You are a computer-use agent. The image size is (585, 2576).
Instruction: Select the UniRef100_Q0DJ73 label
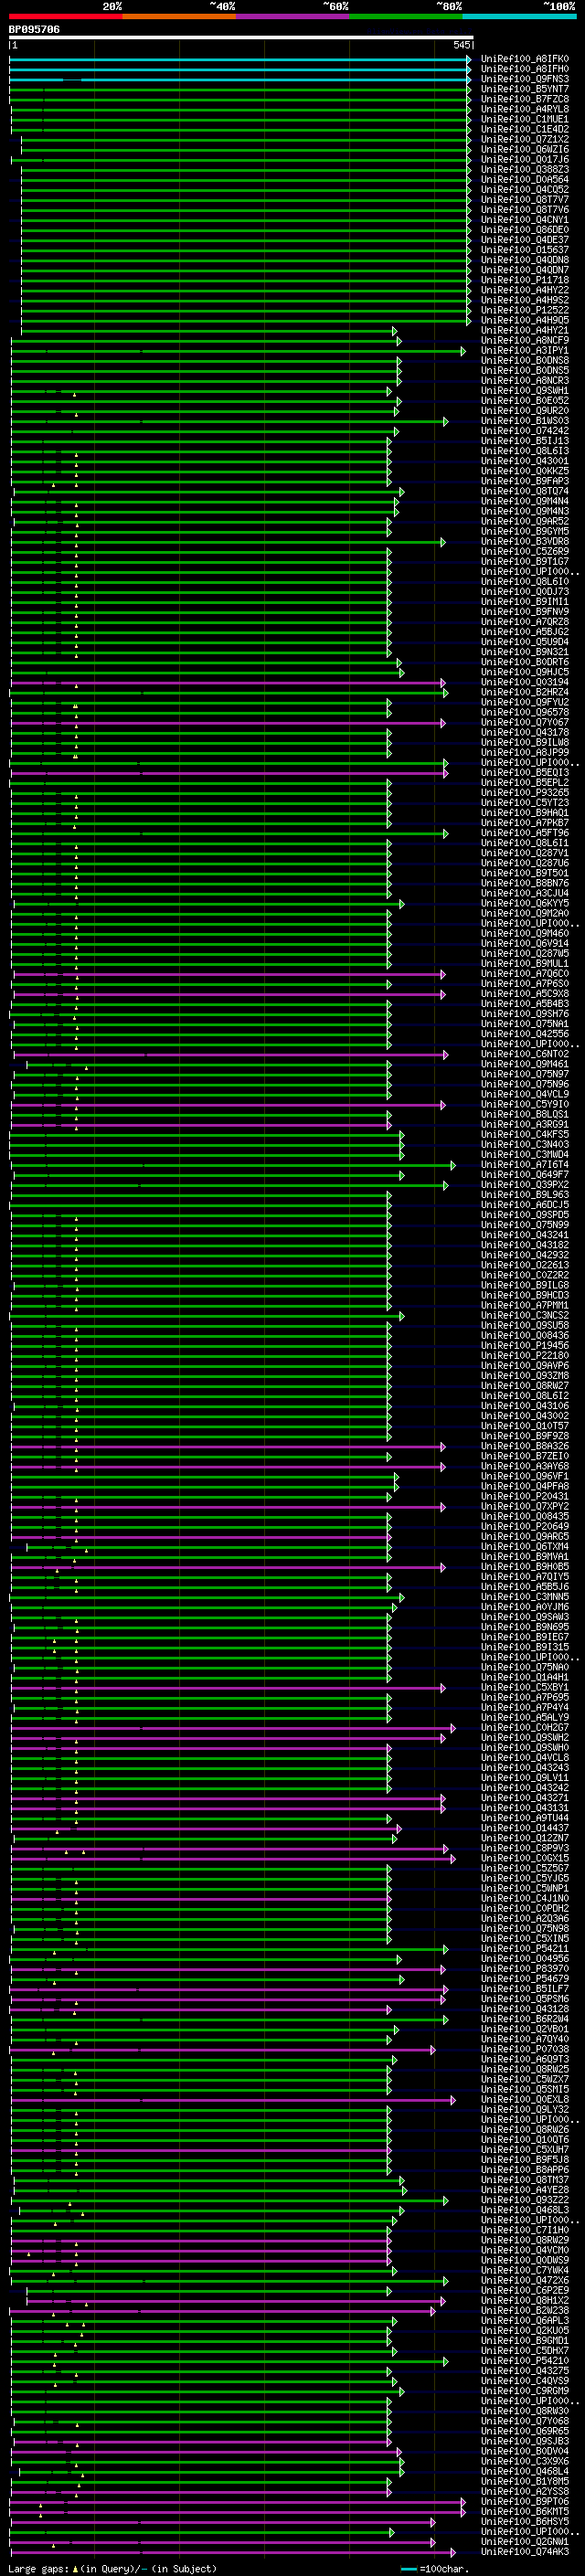click(x=524, y=592)
